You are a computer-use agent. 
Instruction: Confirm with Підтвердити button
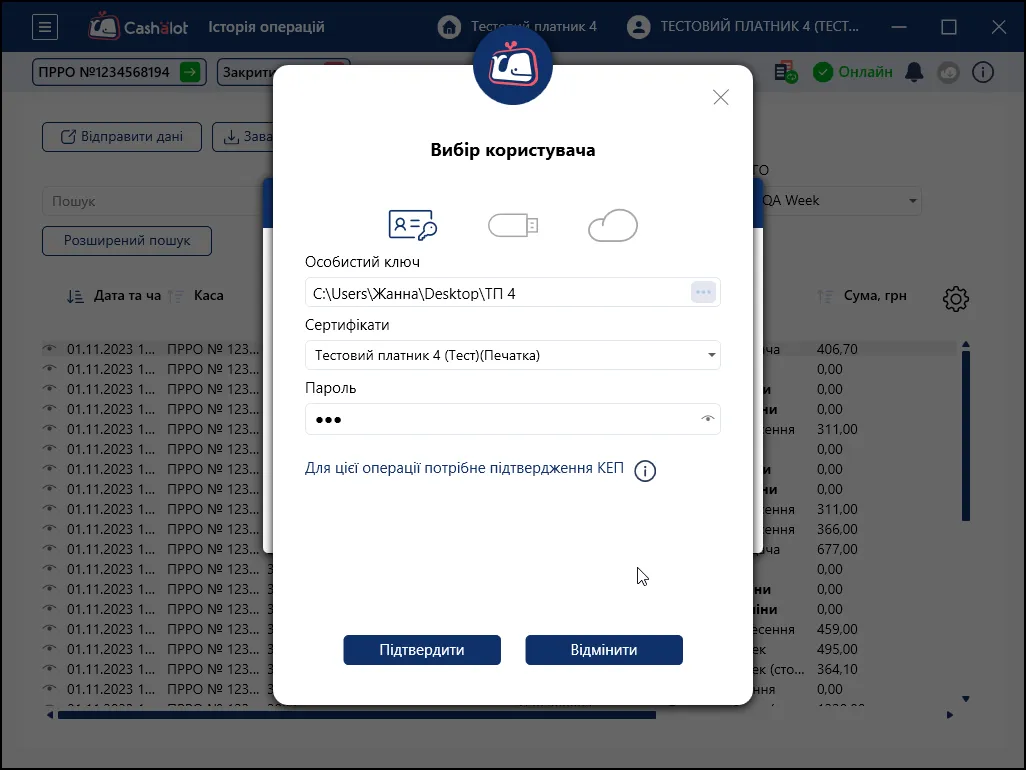(x=422, y=650)
